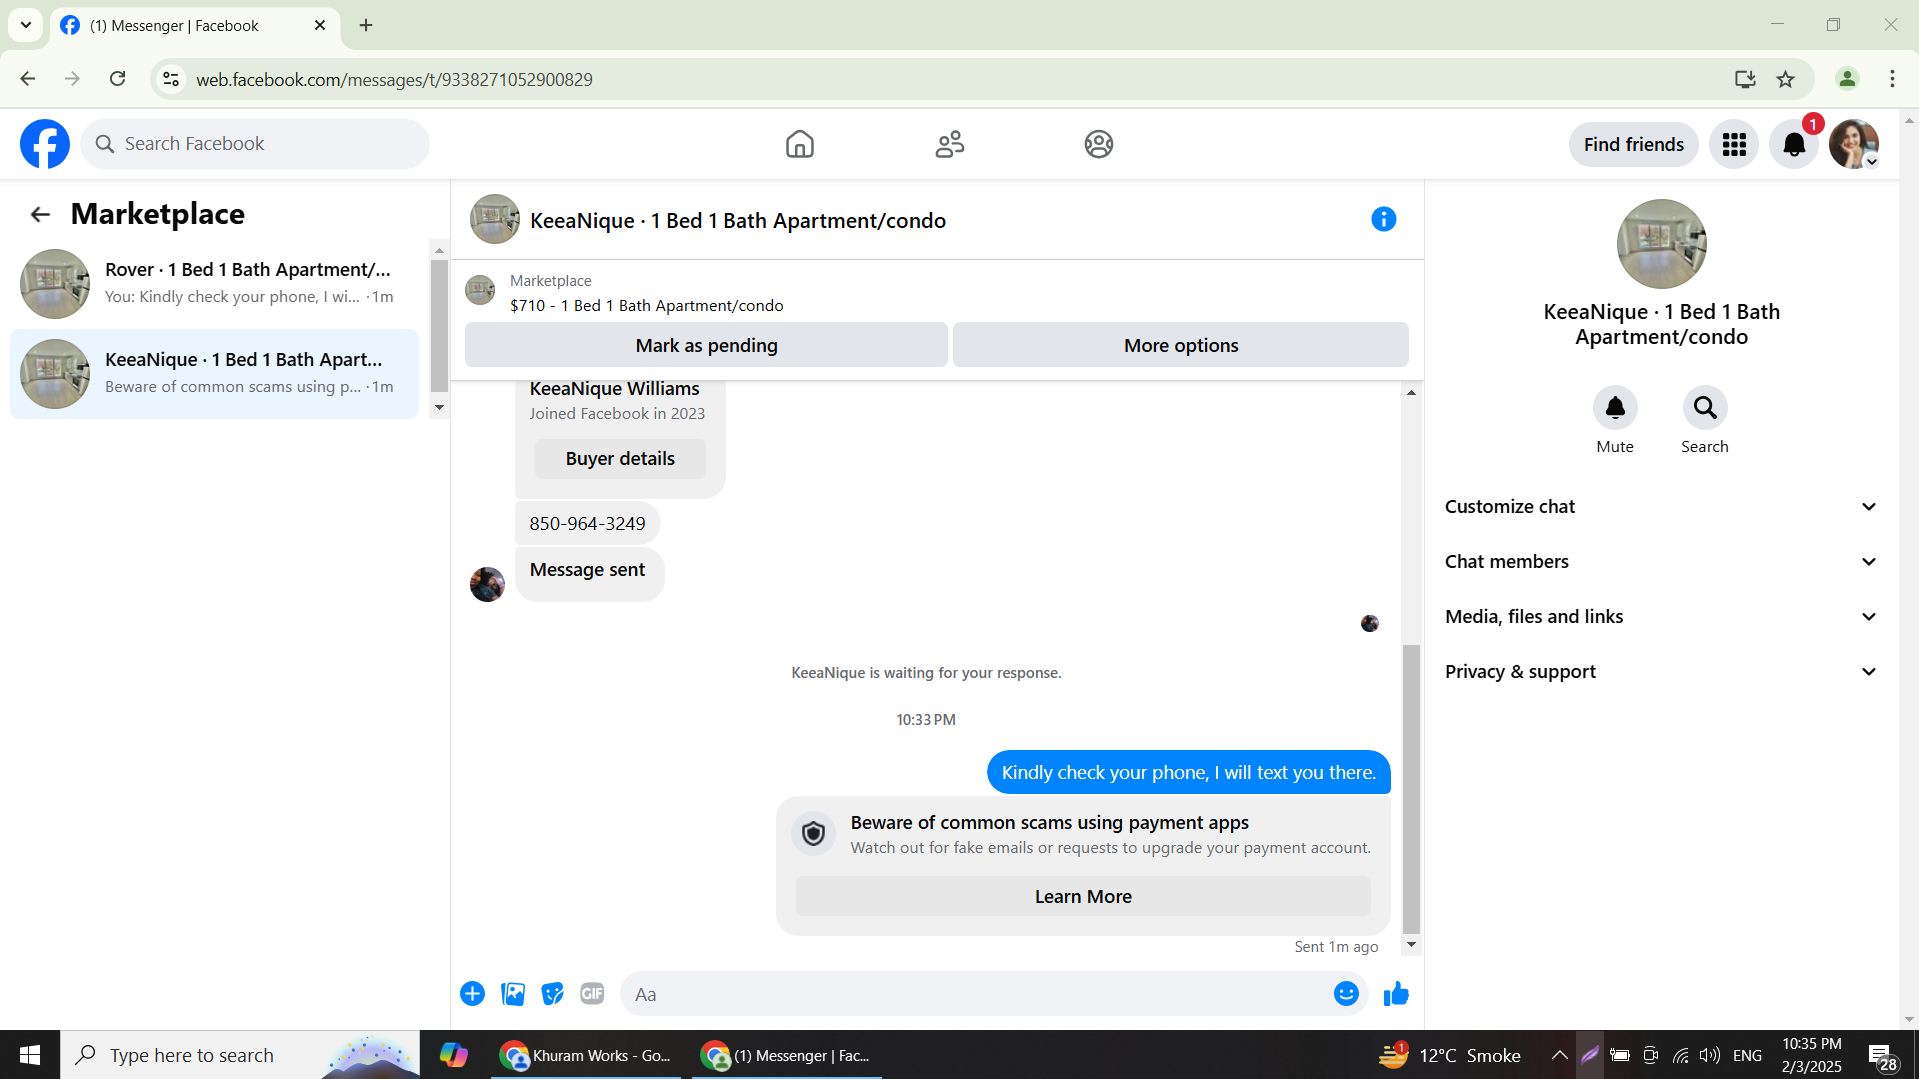The width and height of the screenshot is (1919, 1079).
Task: Click the phone number message 850-964-3249
Action: [587, 524]
